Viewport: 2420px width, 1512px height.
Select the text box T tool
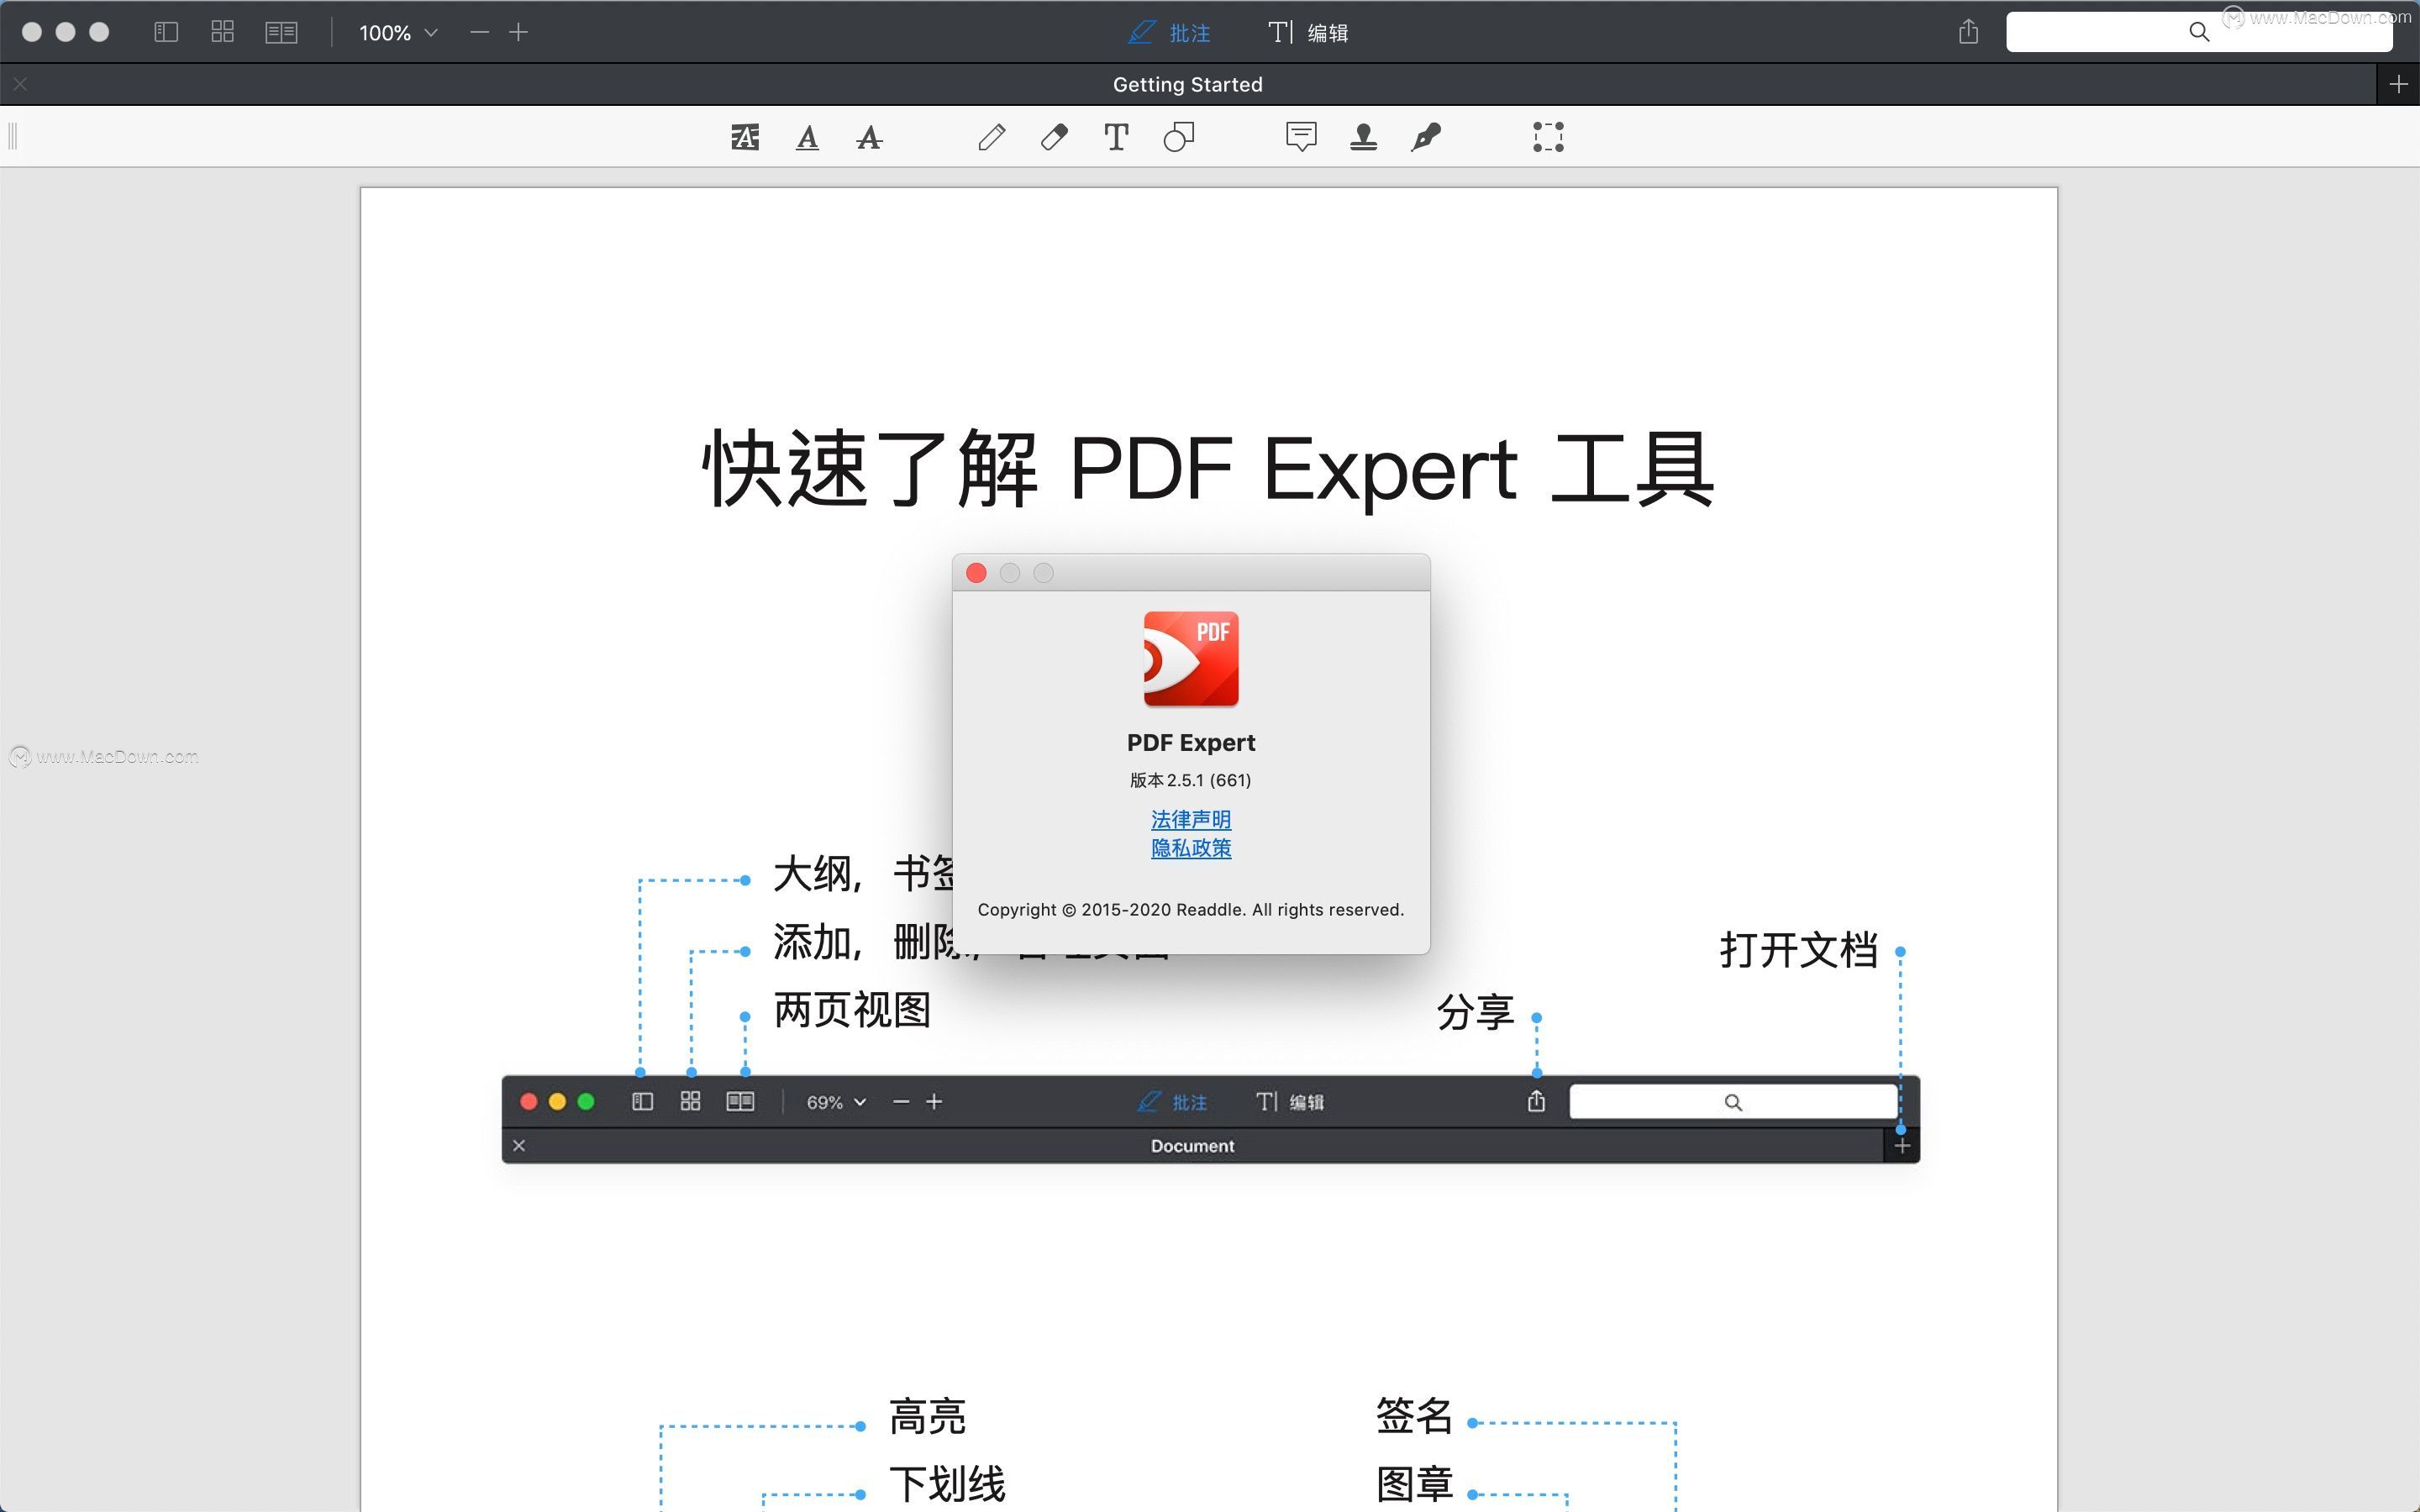pyautogui.click(x=1116, y=137)
